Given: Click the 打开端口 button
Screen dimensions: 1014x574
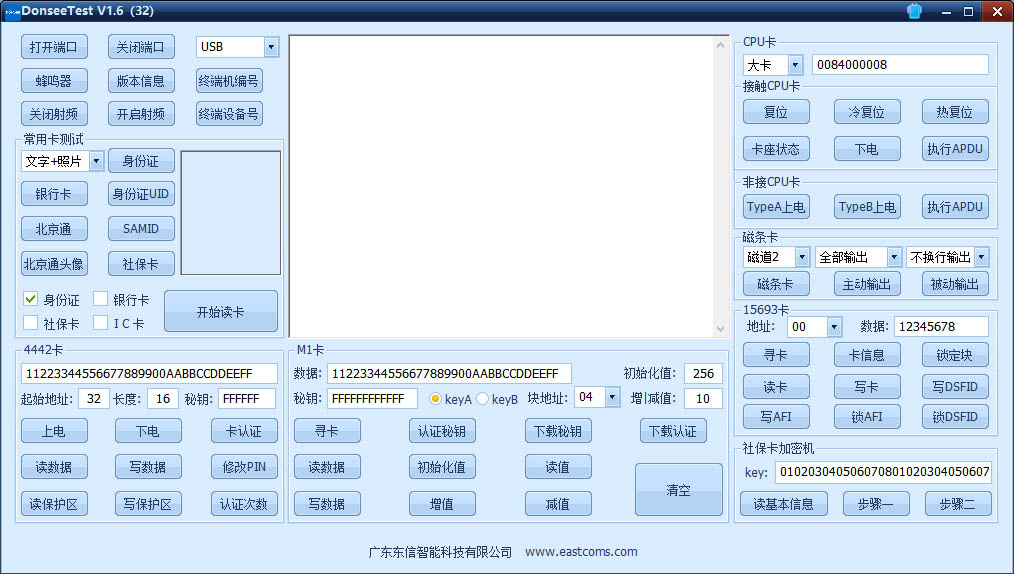Looking at the screenshot, I should (54, 47).
